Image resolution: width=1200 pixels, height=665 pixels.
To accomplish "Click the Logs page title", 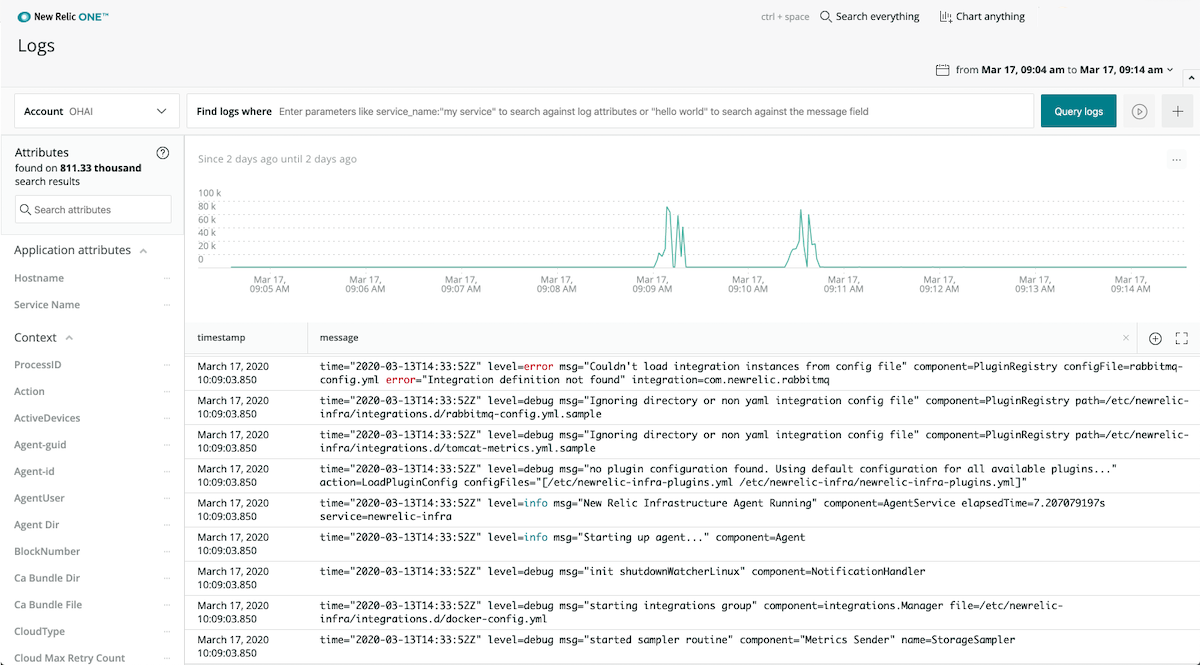I will [x=36, y=46].
